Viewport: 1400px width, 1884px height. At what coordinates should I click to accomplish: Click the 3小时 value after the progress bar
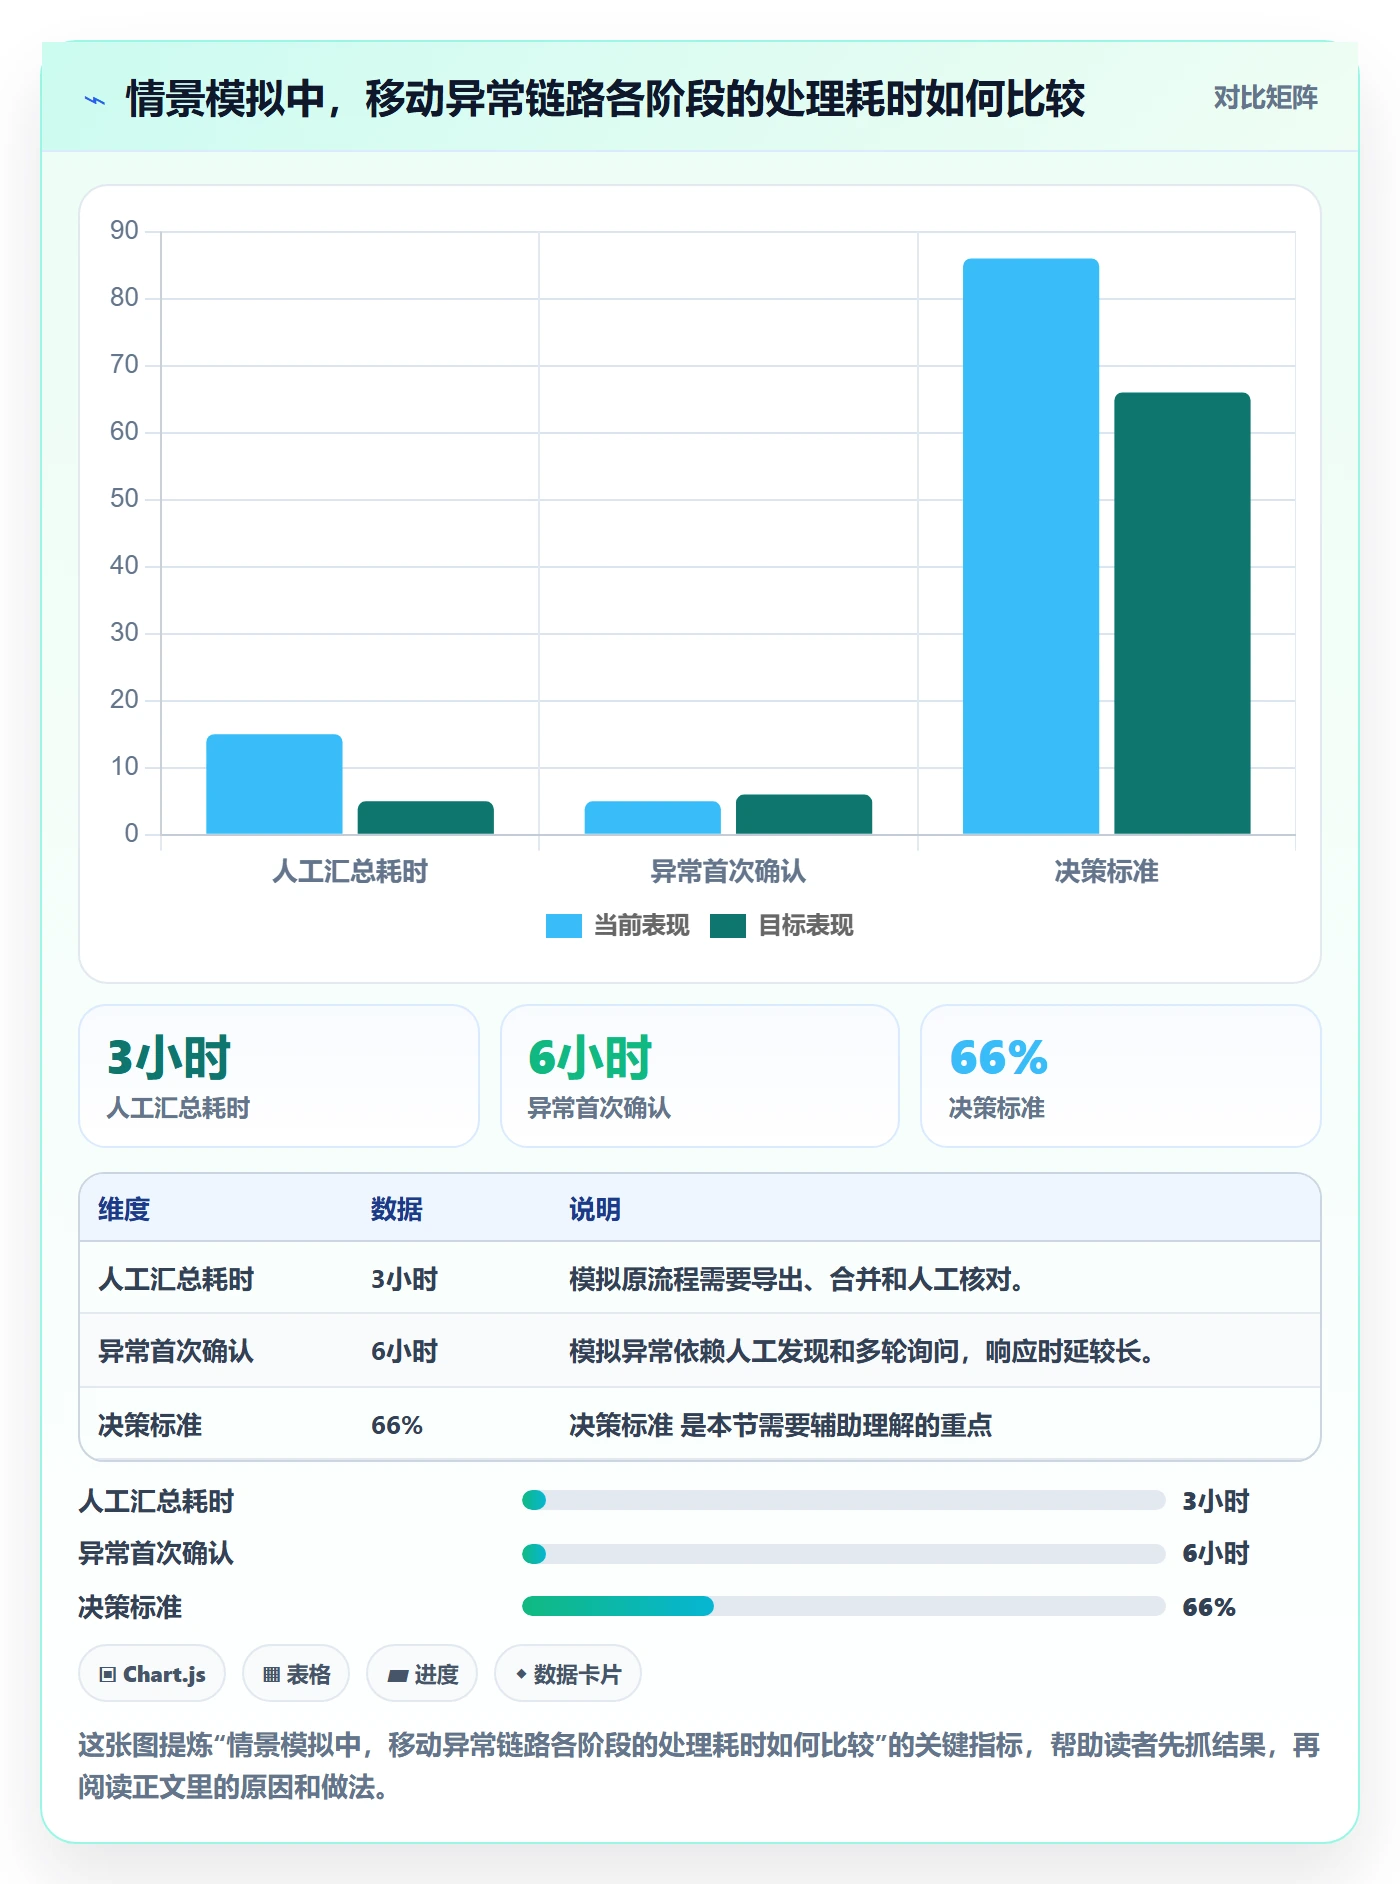pos(1216,1501)
